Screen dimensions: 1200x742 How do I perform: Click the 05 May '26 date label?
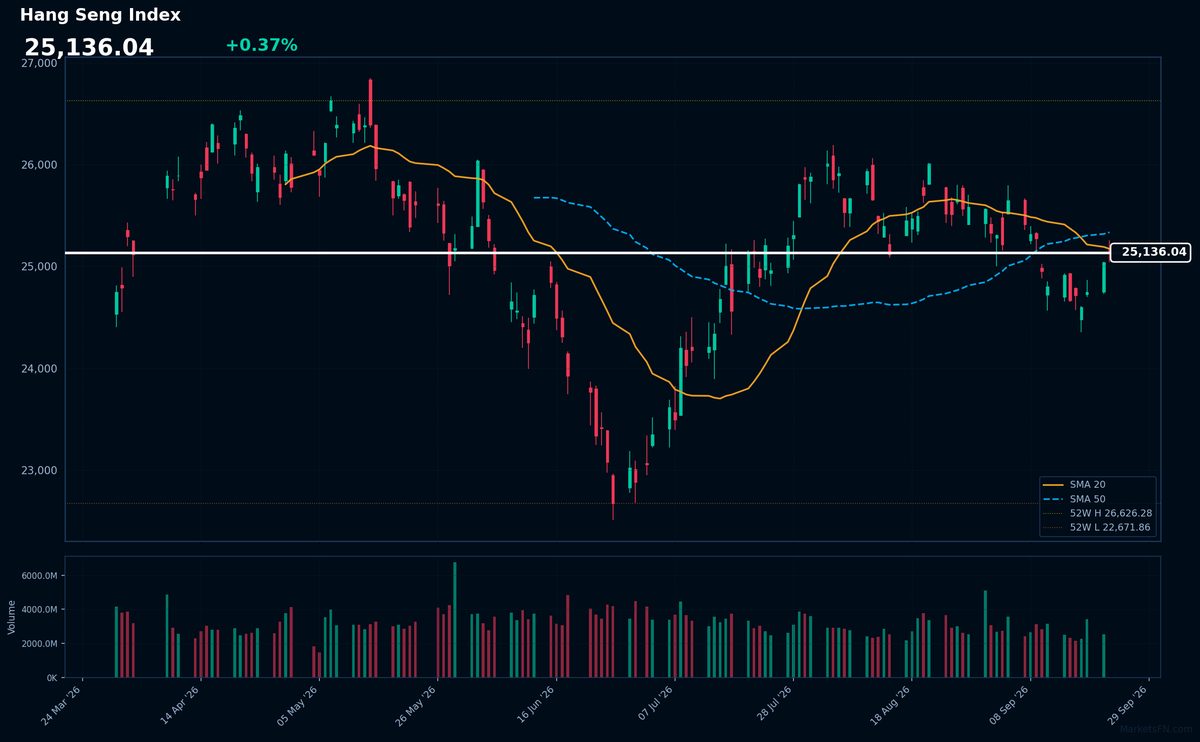pos(299,705)
